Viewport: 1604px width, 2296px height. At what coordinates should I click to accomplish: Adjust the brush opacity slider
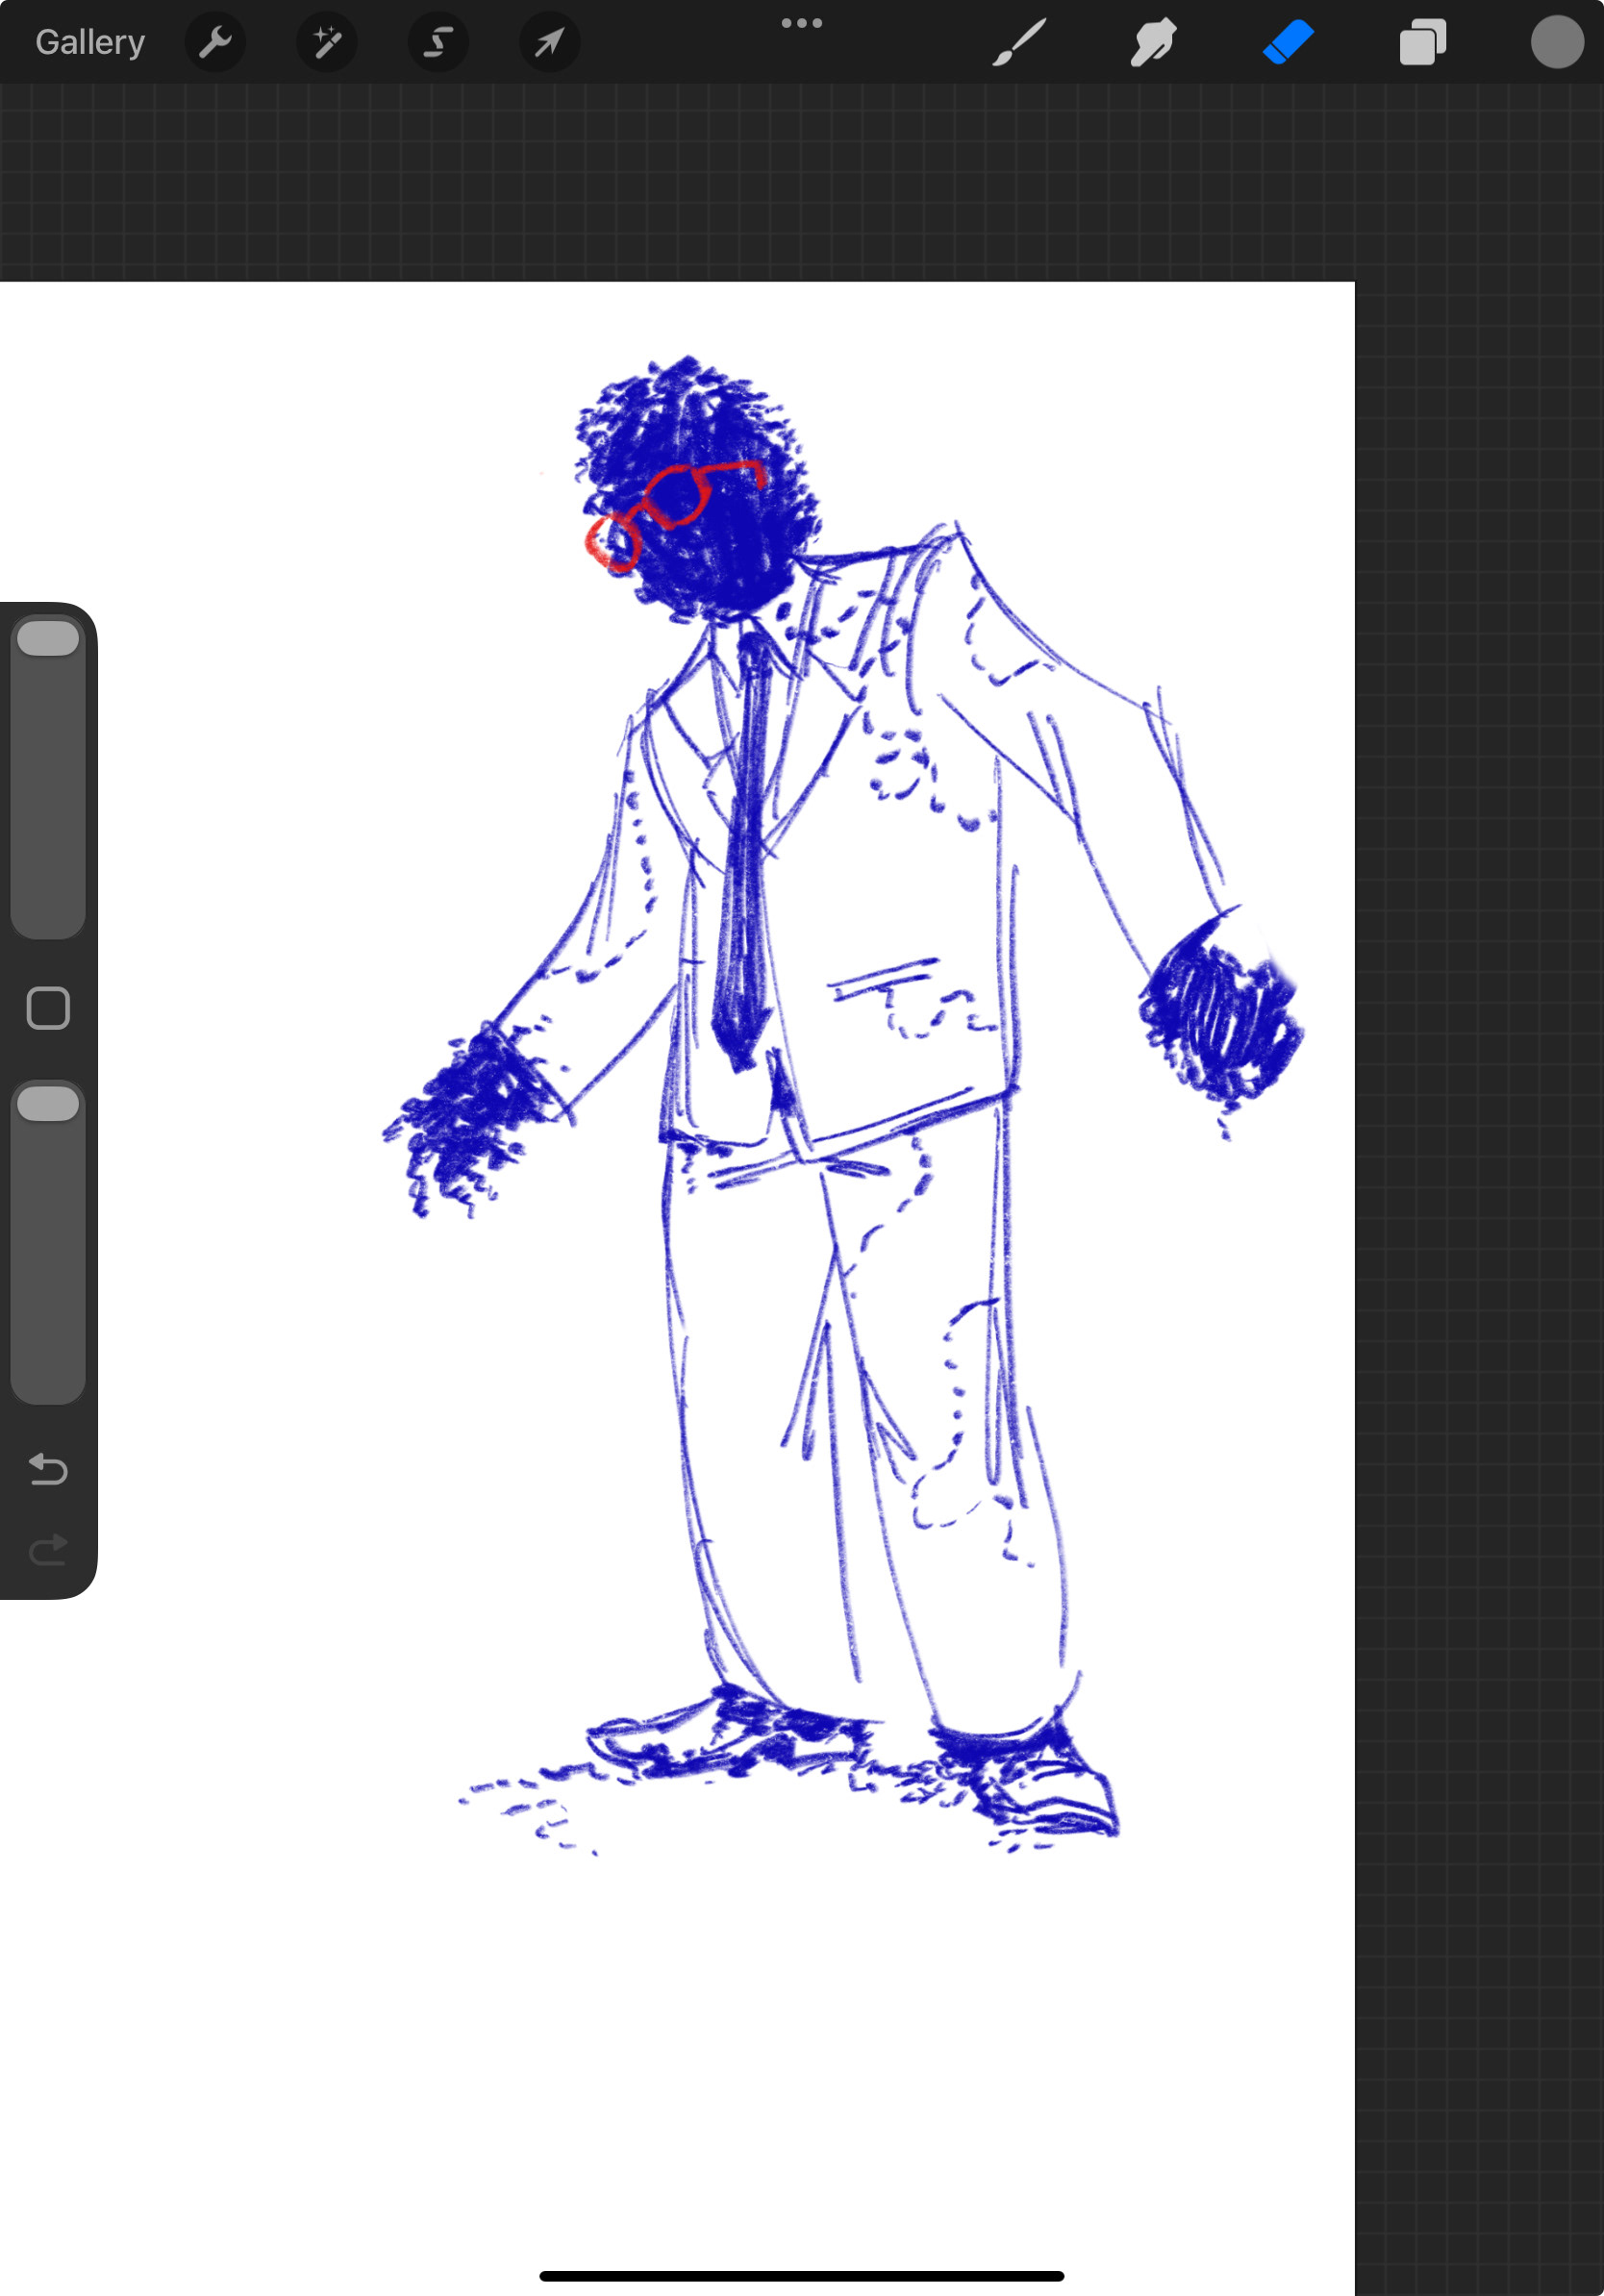tap(48, 1242)
